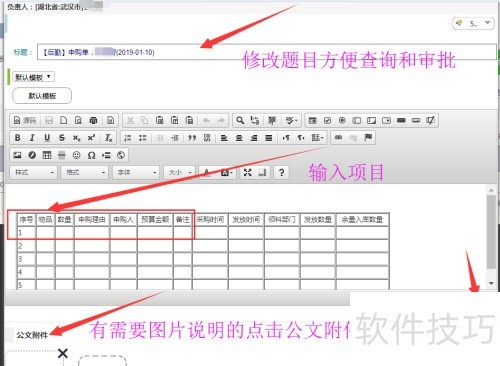This screenshot has width=500, height=366.
Task: Click Create Div Container icon
Action: 207,138
